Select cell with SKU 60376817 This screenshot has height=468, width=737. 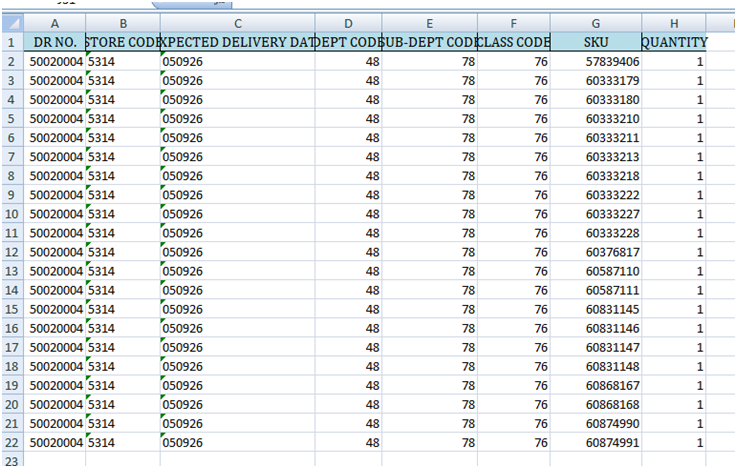(595, 251)
